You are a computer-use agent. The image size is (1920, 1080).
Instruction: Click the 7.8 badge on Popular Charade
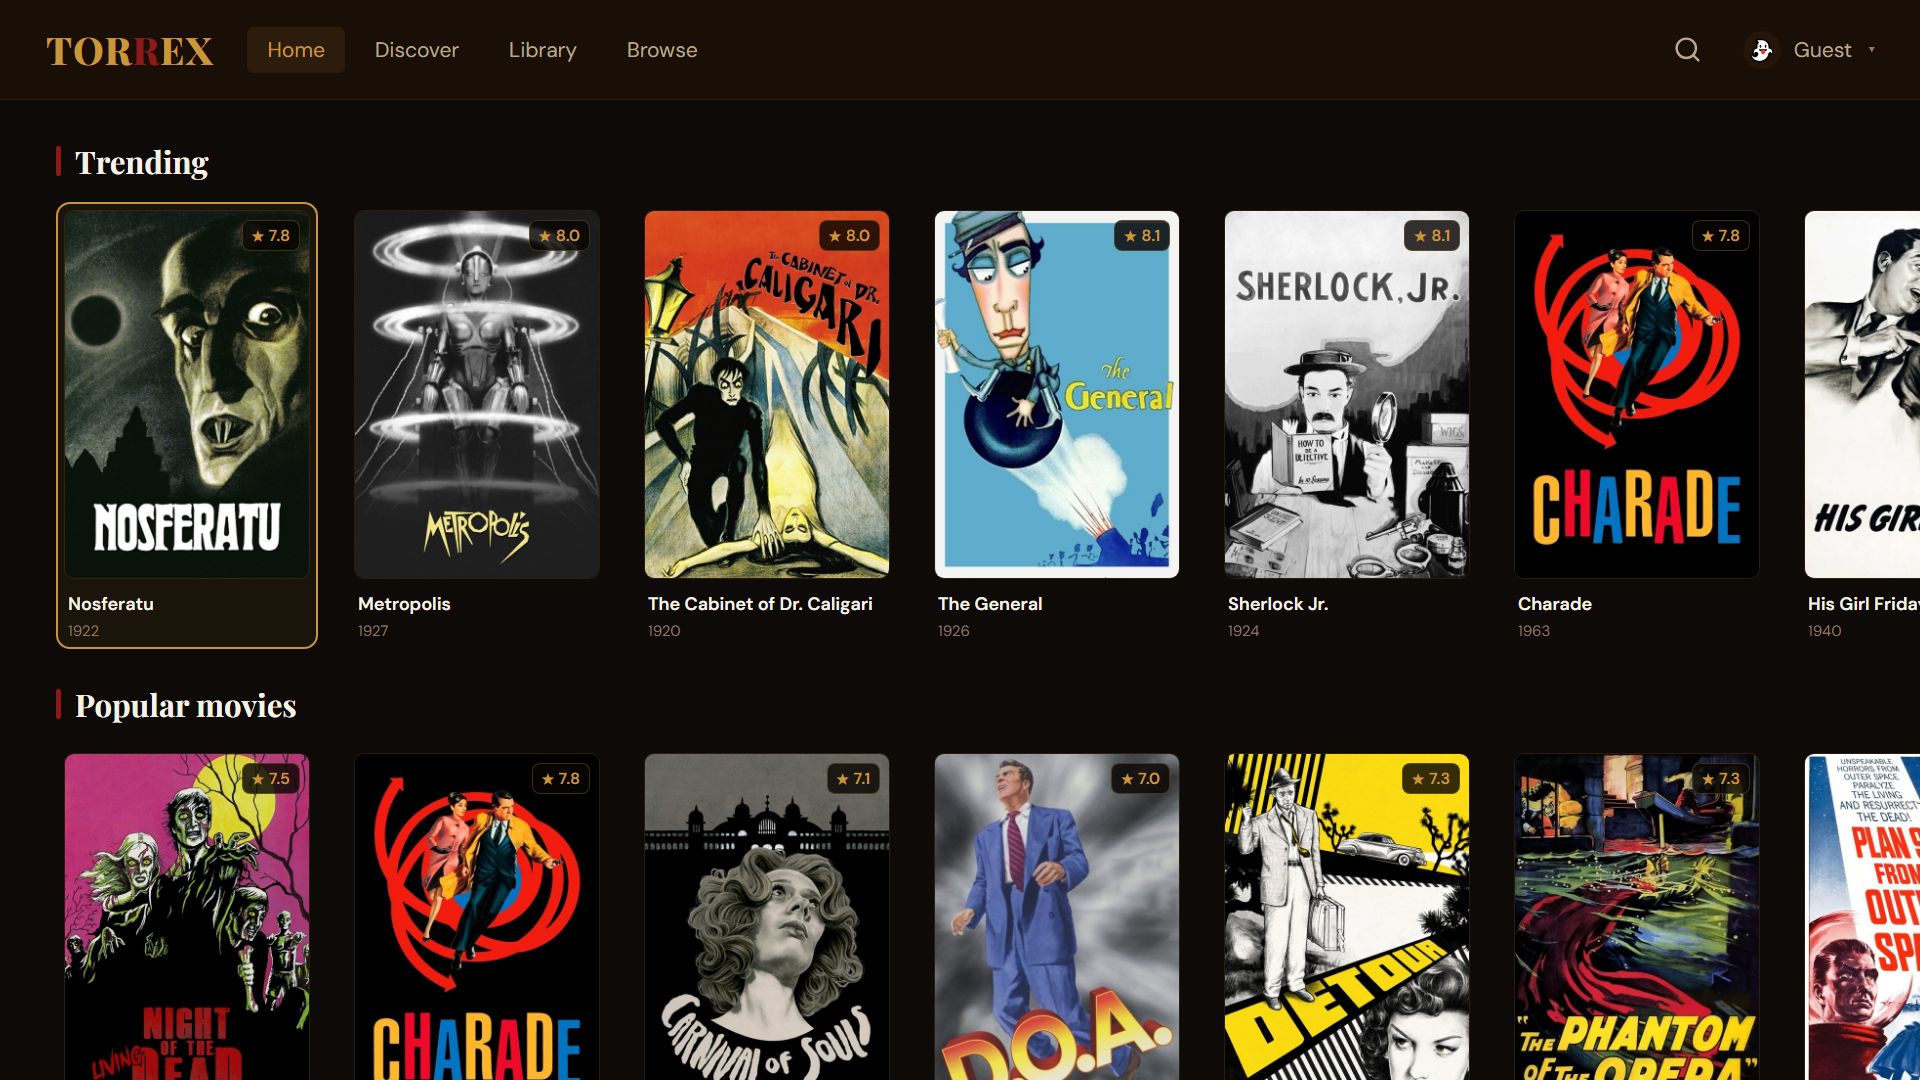pos(561,779)
